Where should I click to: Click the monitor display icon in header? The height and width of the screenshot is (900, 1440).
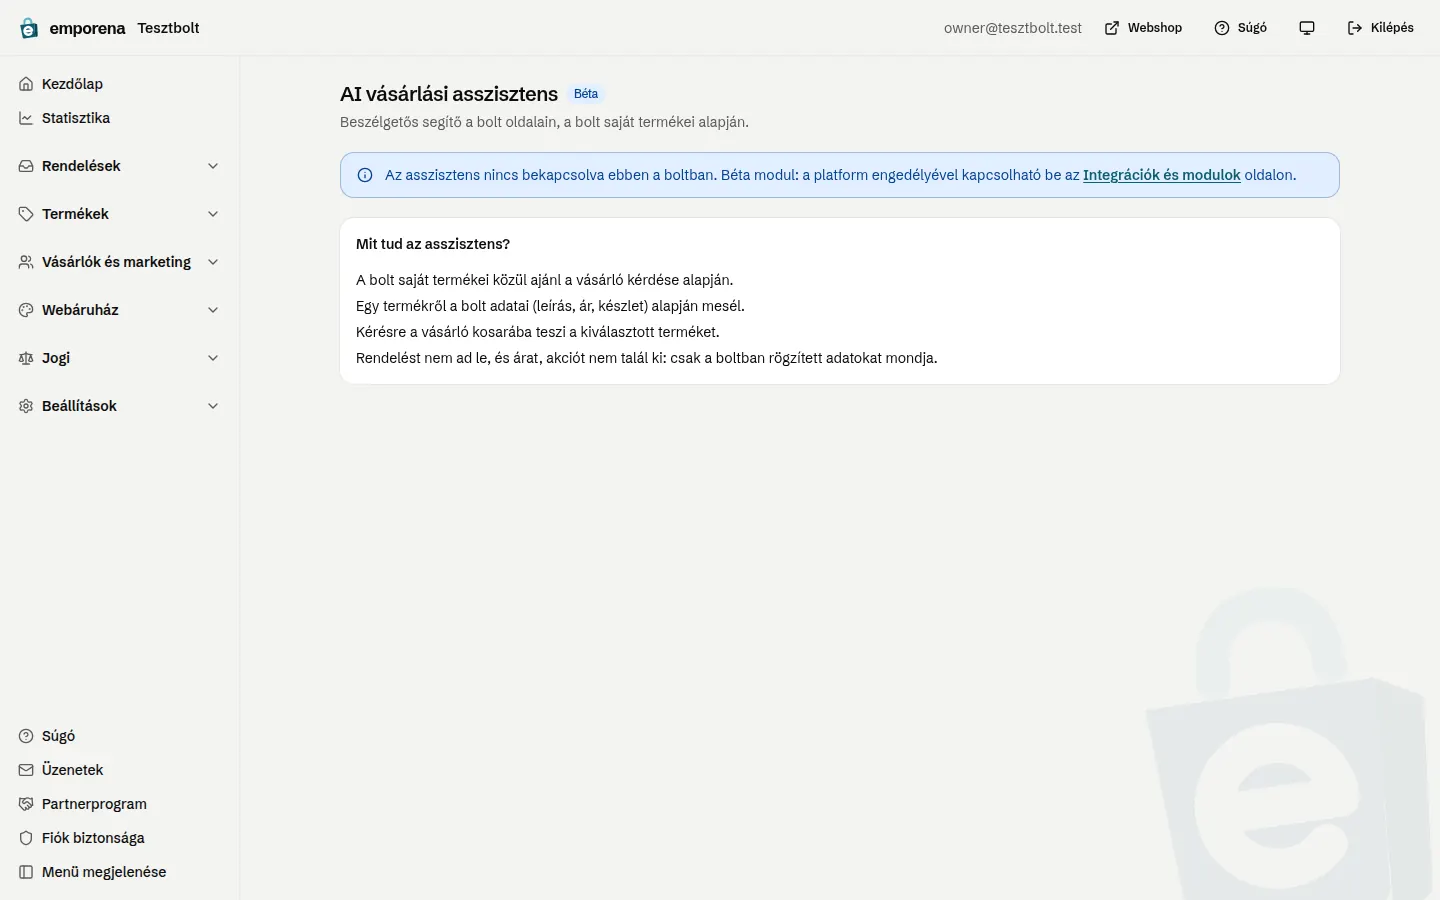click(x=1307, y=28)
